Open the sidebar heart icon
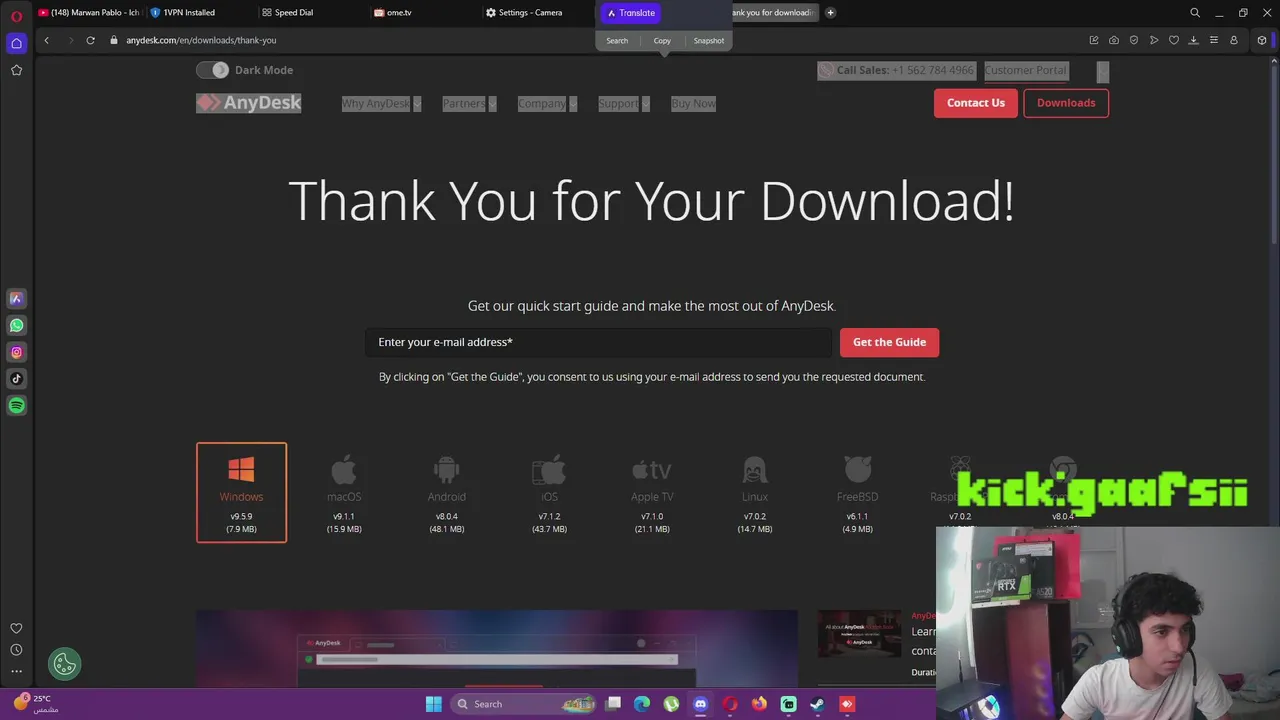The image size is (1280, 720). [16, 628]
